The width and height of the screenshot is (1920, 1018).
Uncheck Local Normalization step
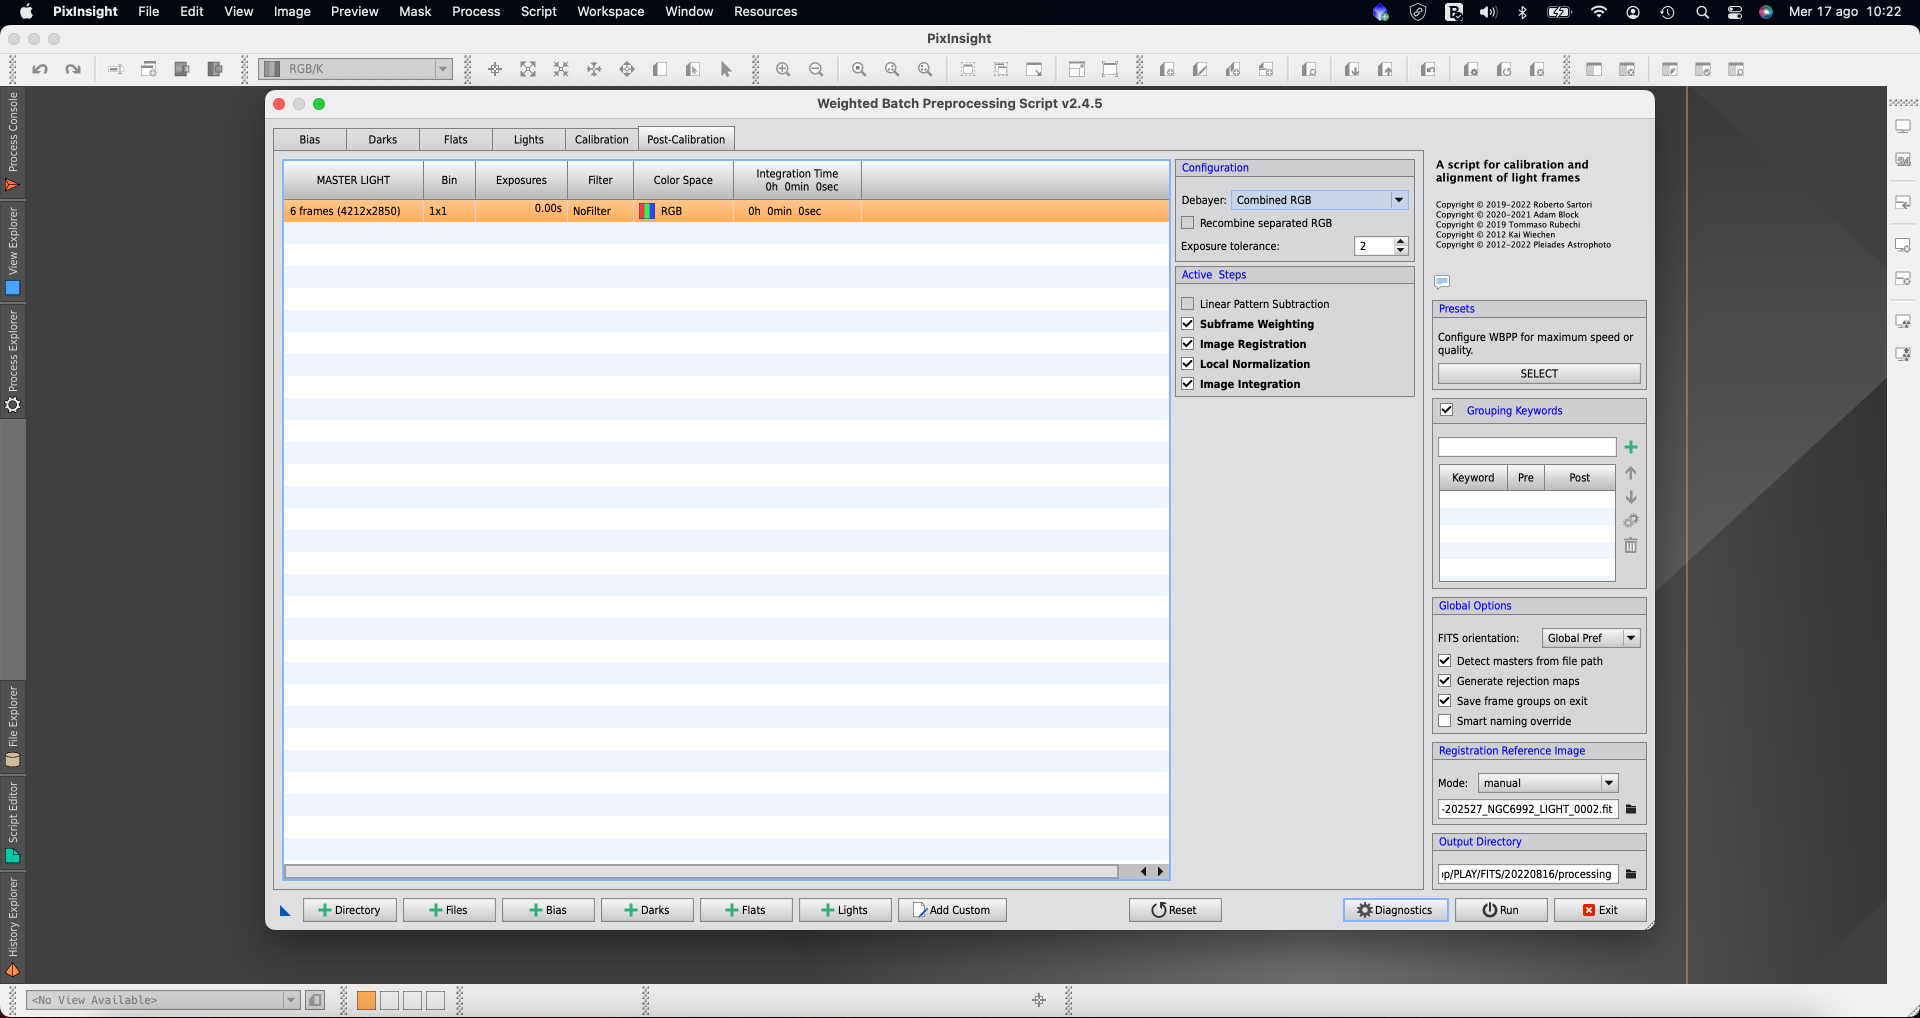coord(1188,364)
